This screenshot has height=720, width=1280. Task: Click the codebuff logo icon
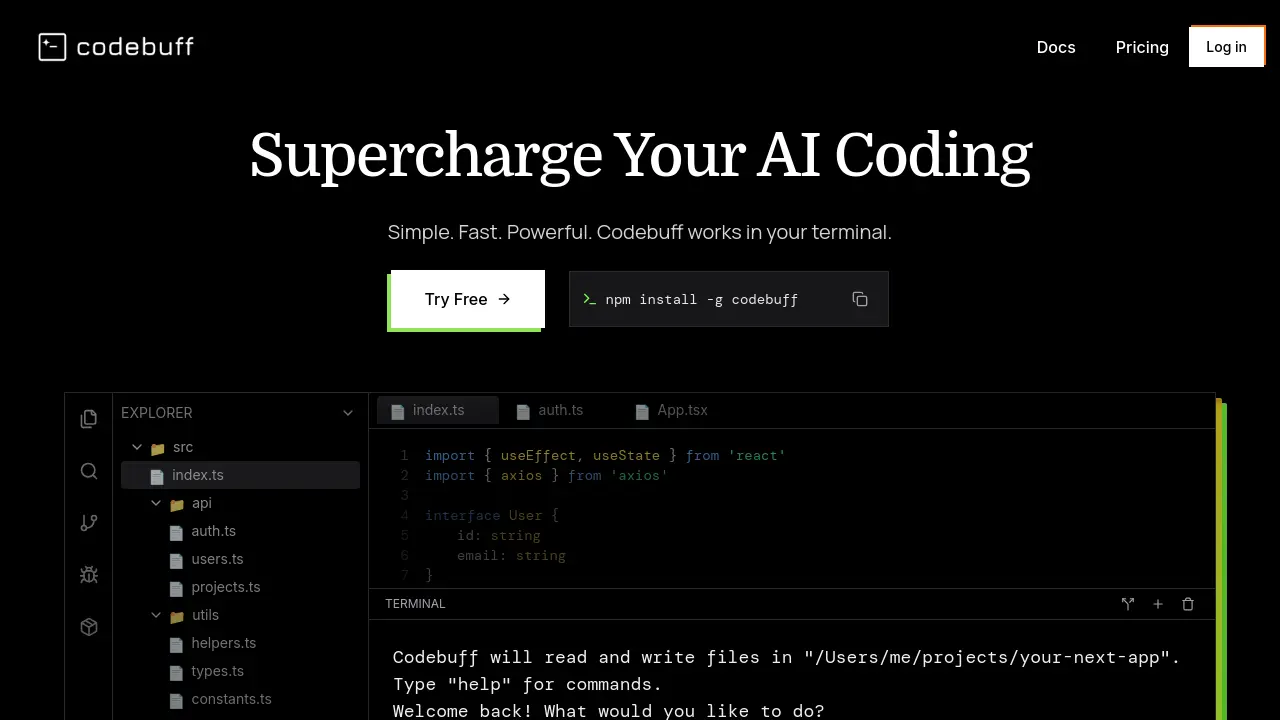point(52,47)
